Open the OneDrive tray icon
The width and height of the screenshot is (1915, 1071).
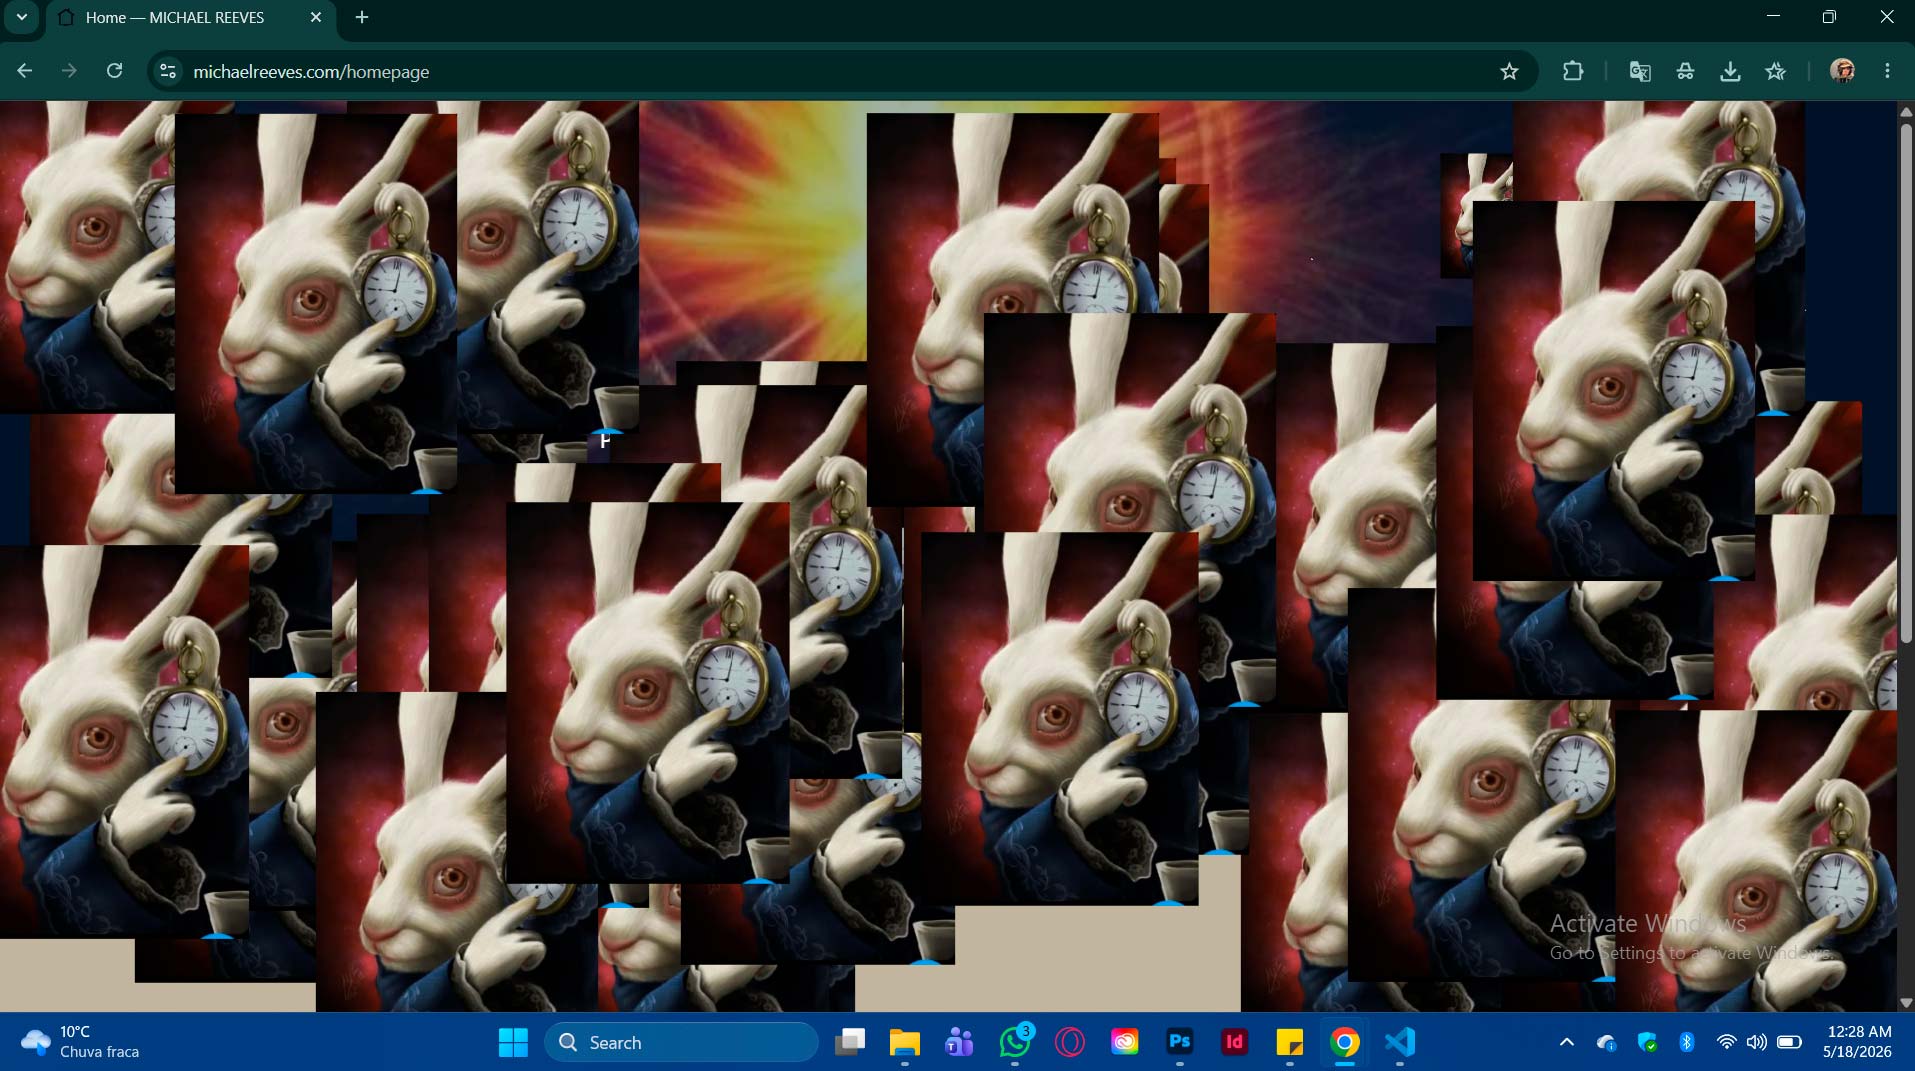click(1607, 1042)
